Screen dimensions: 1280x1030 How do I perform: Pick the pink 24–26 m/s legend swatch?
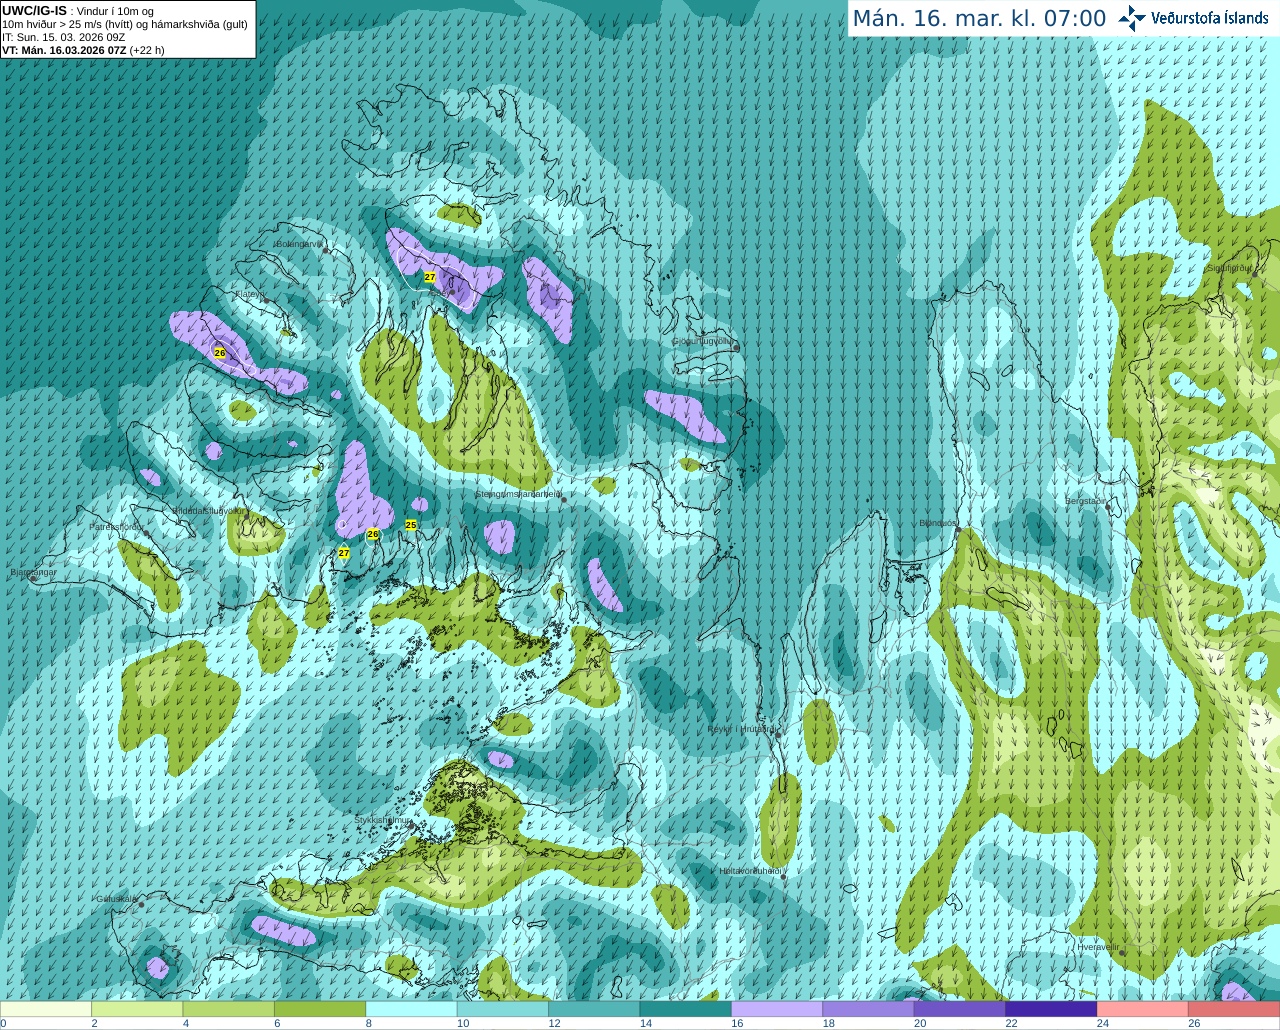1143,1009
